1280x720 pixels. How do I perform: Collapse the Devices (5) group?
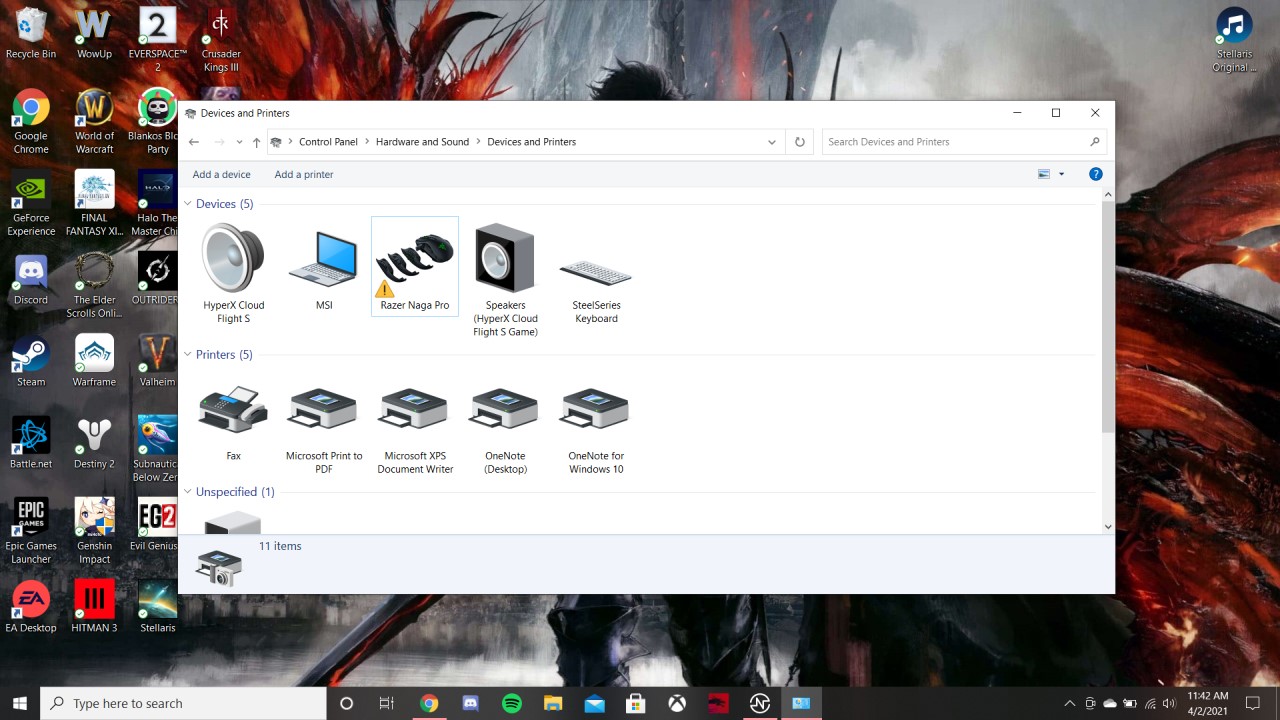pos(187,204)
